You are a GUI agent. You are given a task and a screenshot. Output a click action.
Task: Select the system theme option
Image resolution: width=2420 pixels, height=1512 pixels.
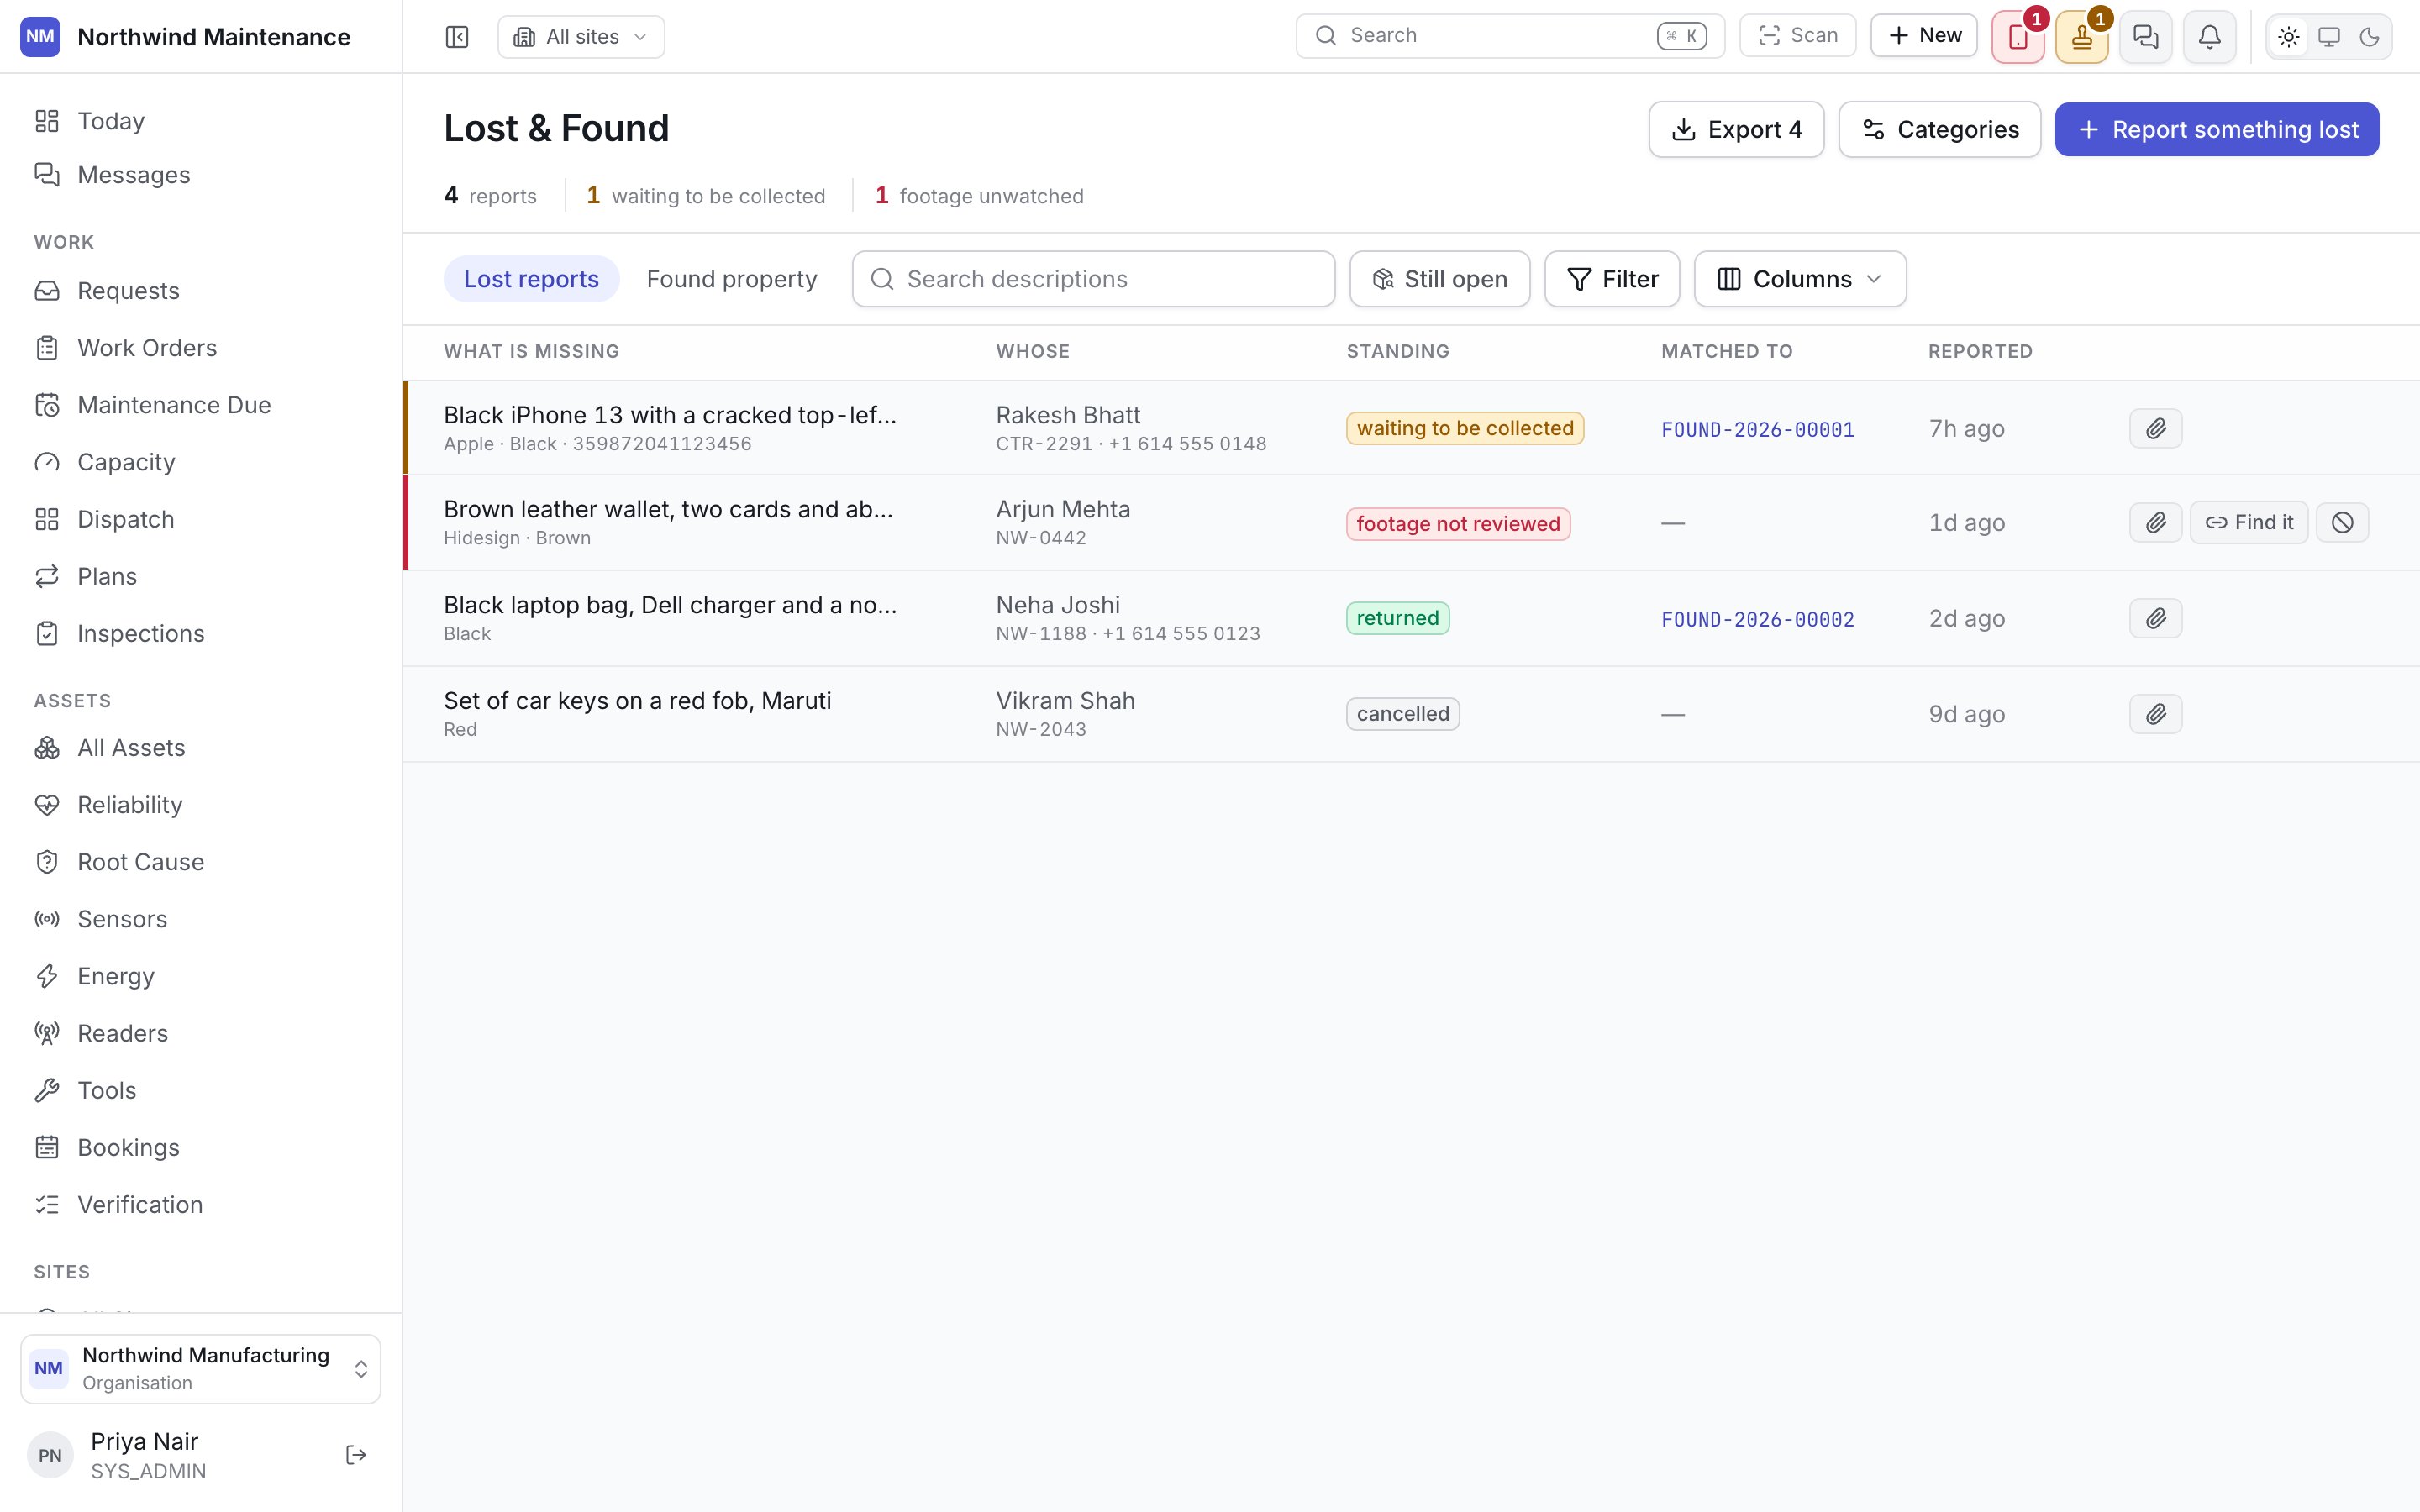[2329, 37]
